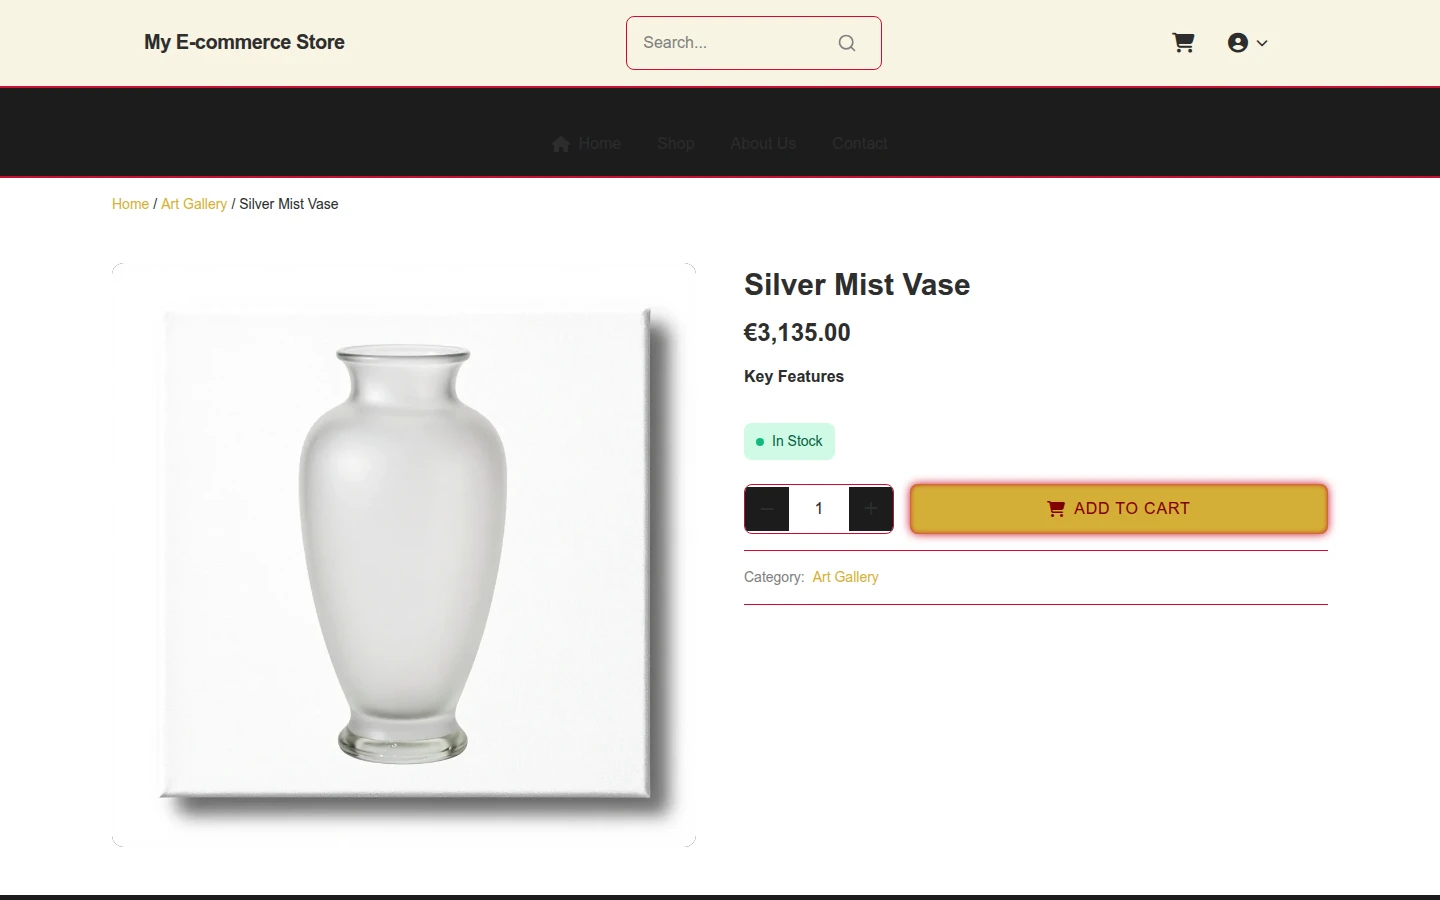Open the shopping cart icon in header

click(x=1183, y=42)
